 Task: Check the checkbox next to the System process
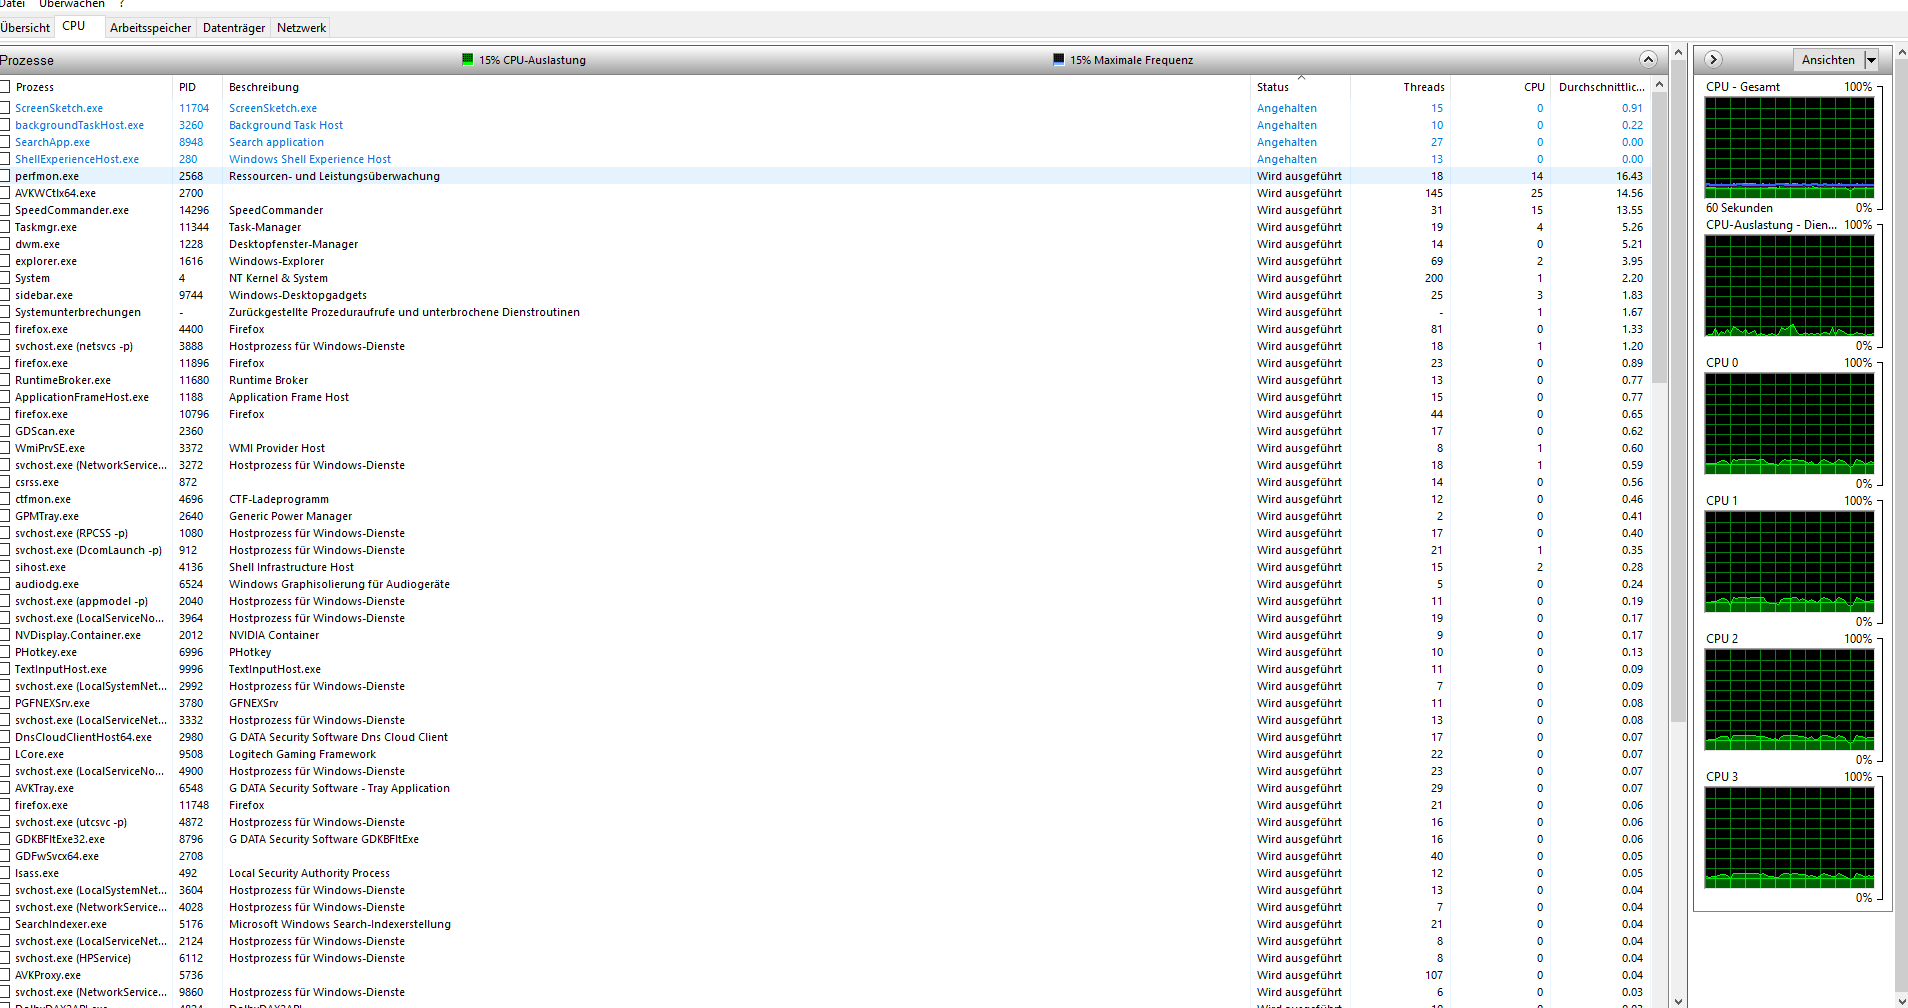(x=7, y=278)
